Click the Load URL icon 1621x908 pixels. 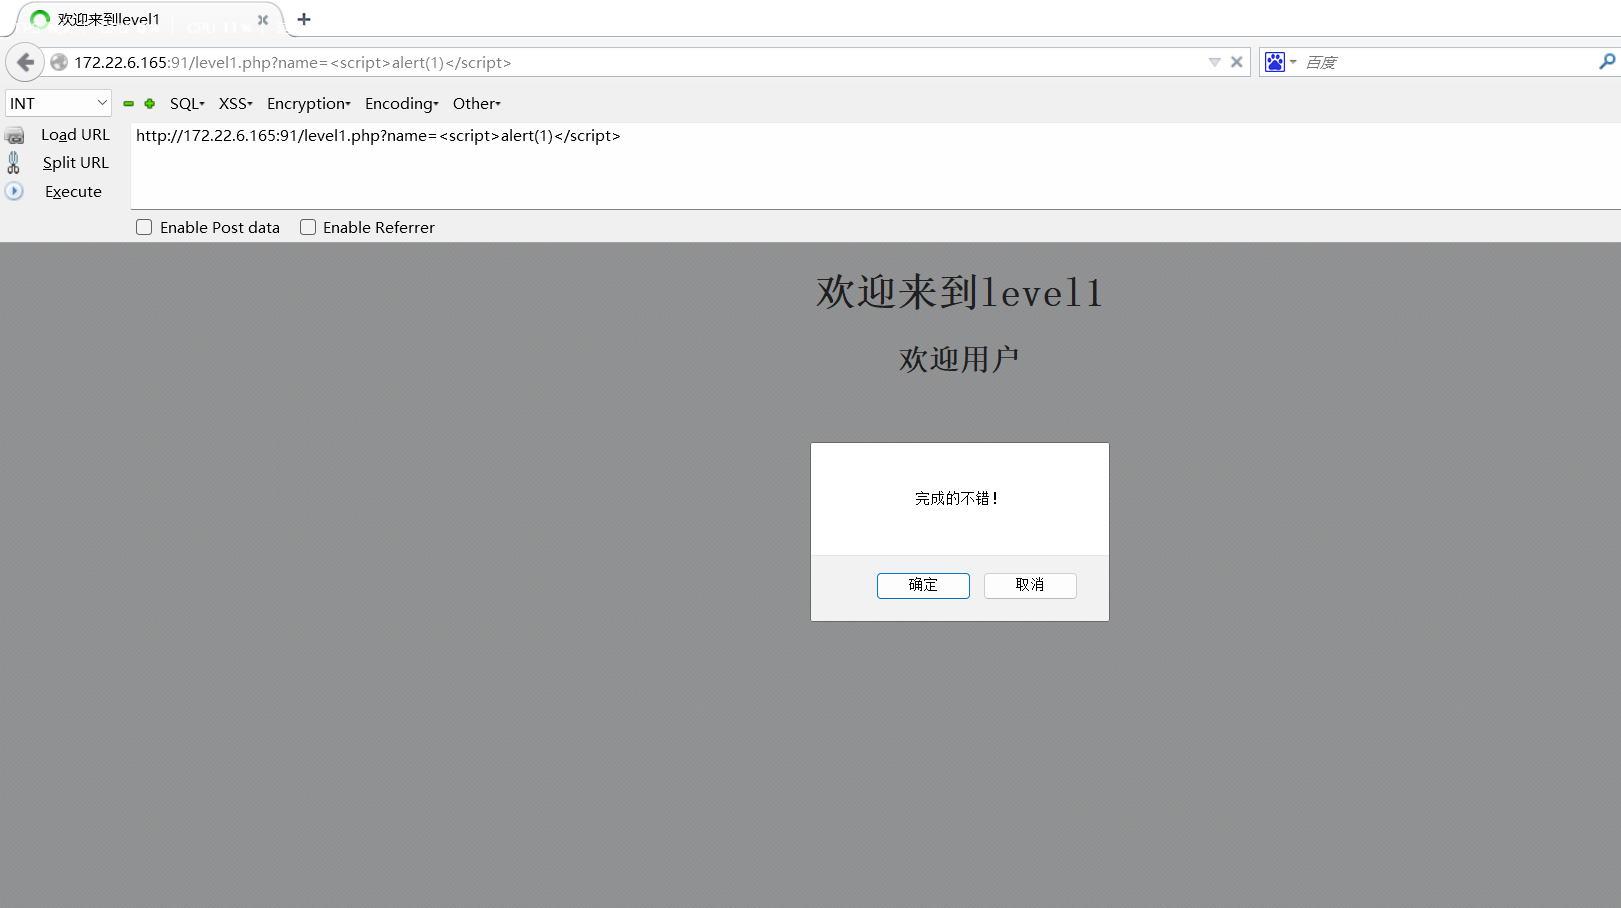point(14,135)
